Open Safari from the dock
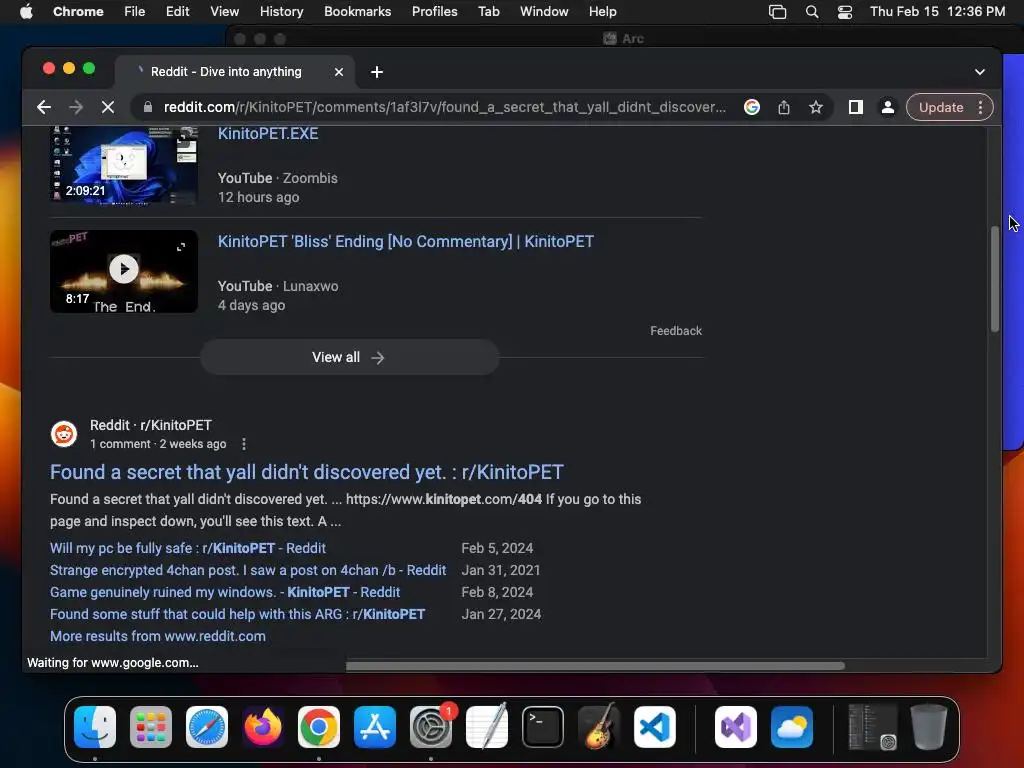The image size is (1024, 768). coord(207,727)
